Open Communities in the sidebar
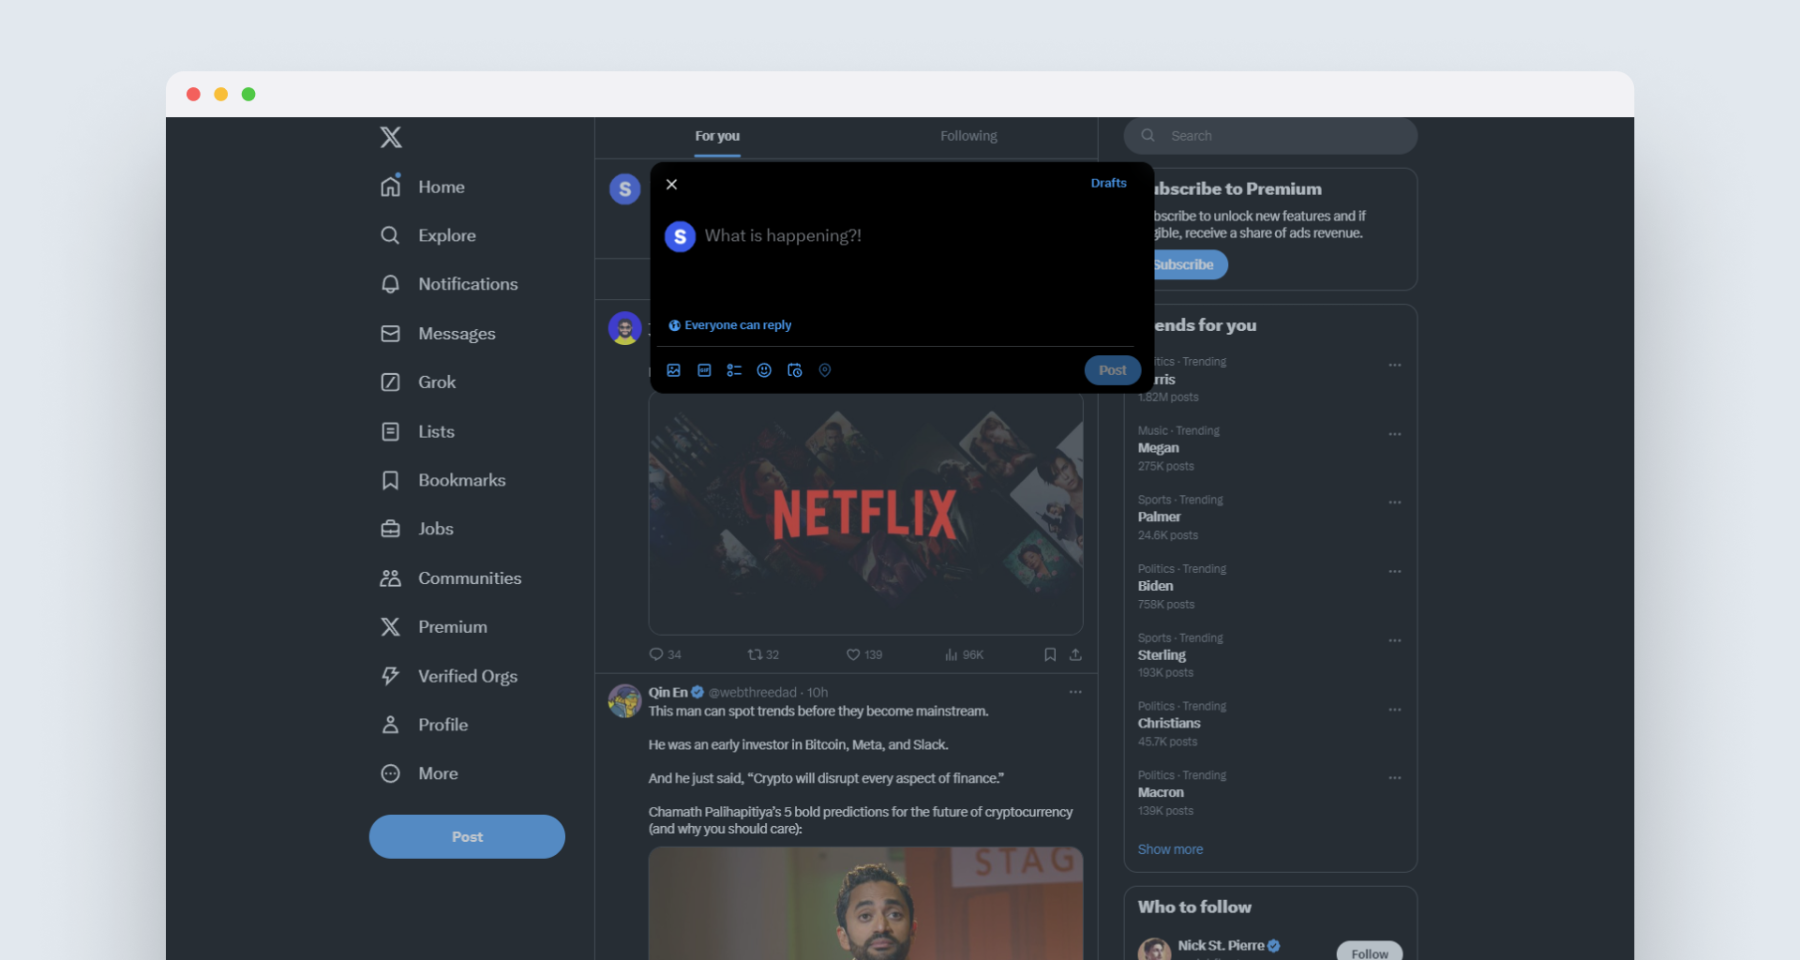 tap(451, 578)
